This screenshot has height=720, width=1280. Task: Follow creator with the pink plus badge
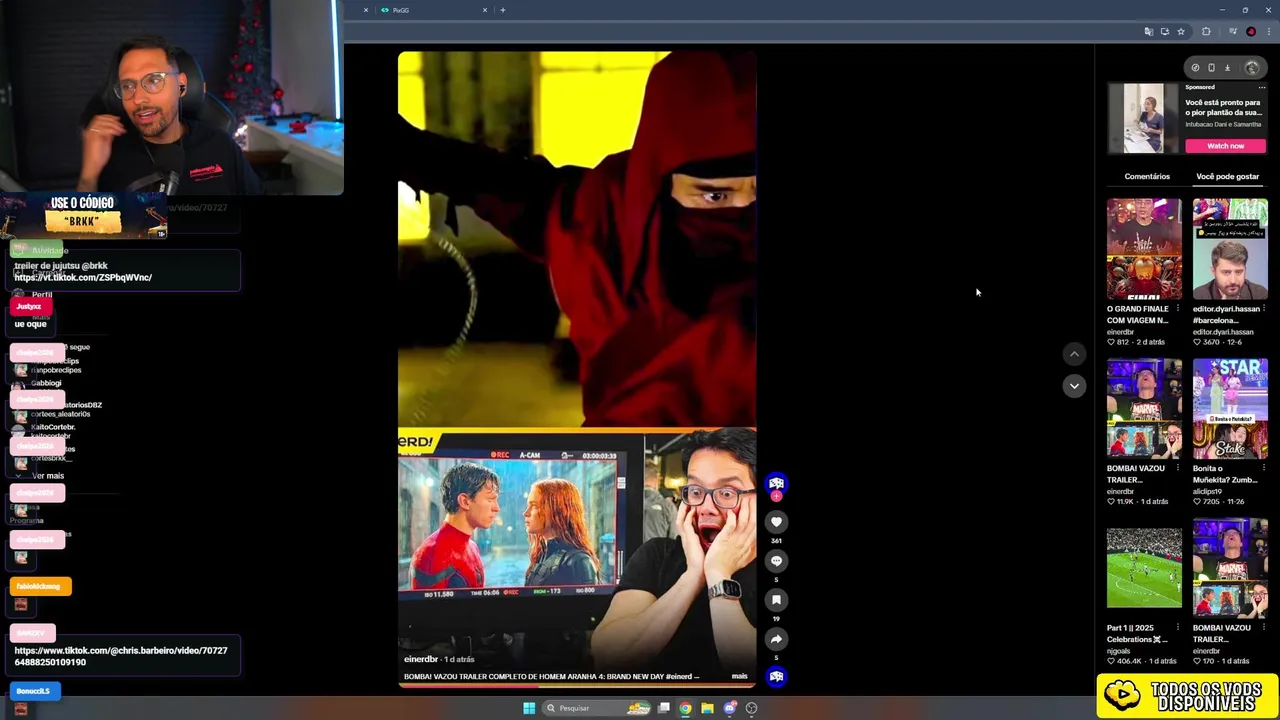776,496
